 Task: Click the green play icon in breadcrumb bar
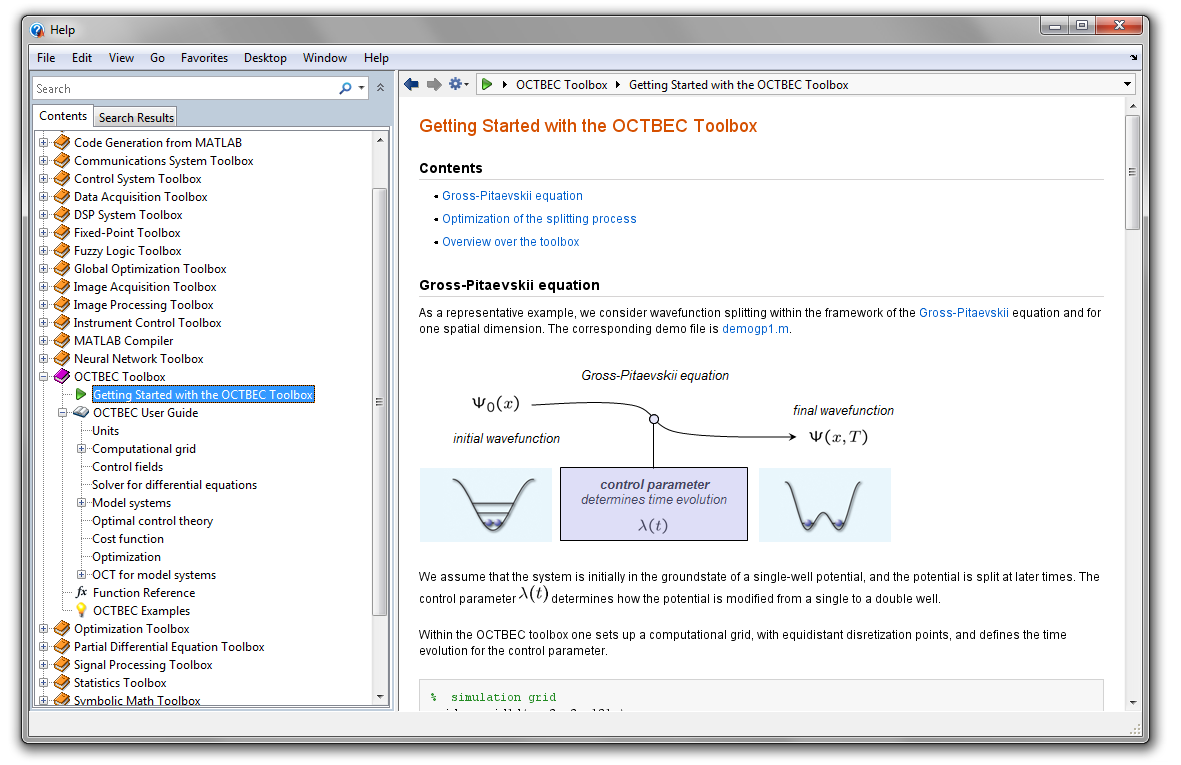(x=487, y=85)
